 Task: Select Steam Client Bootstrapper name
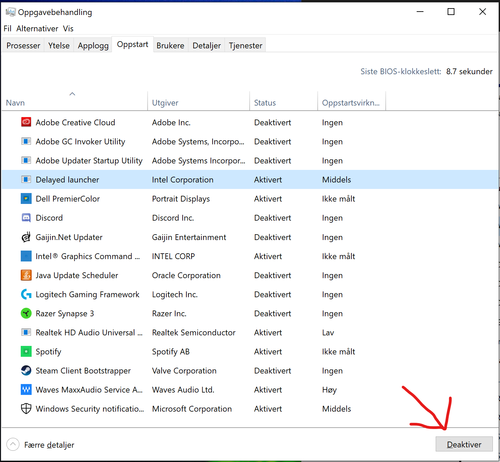83,371
